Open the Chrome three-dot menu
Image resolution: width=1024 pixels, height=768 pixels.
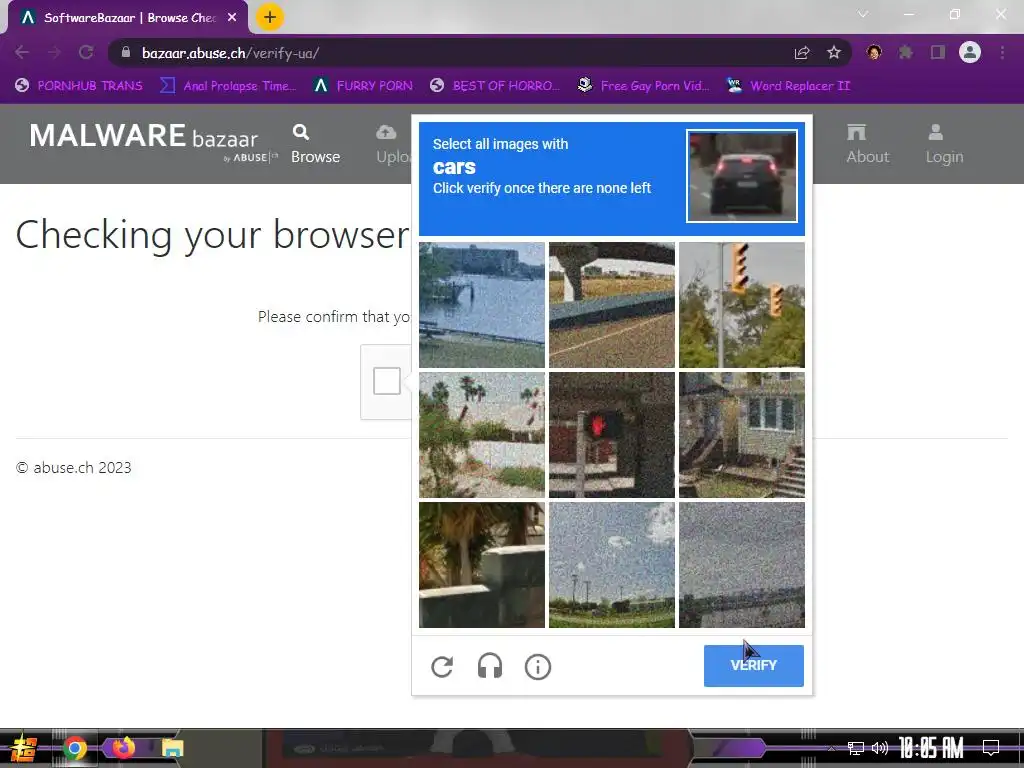pos(1002,52)
